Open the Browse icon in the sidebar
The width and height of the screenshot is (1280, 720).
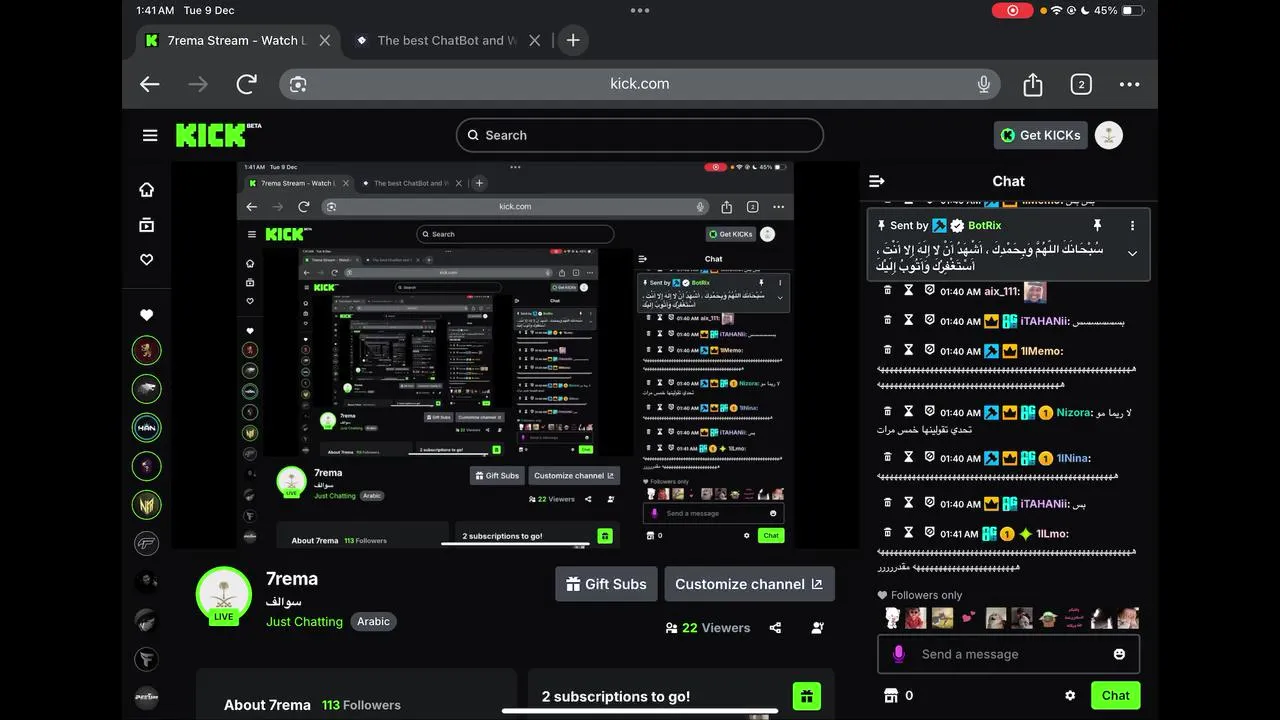coord(147,225)
